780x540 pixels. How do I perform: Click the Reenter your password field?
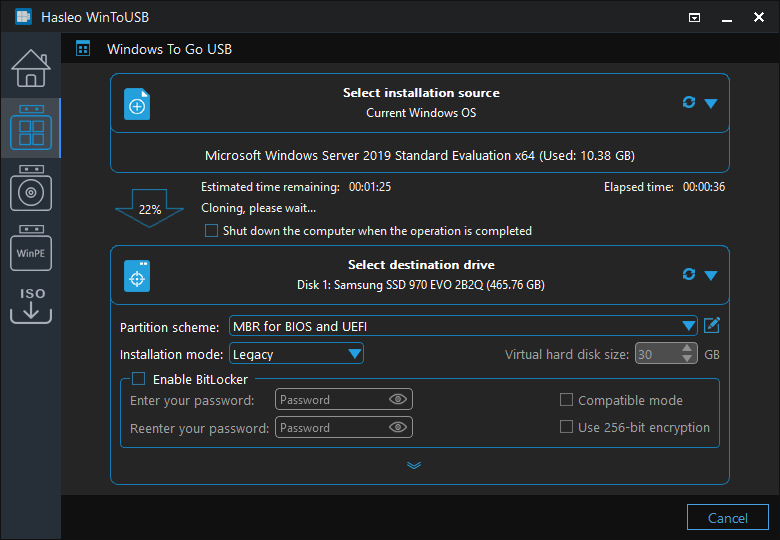344,427
